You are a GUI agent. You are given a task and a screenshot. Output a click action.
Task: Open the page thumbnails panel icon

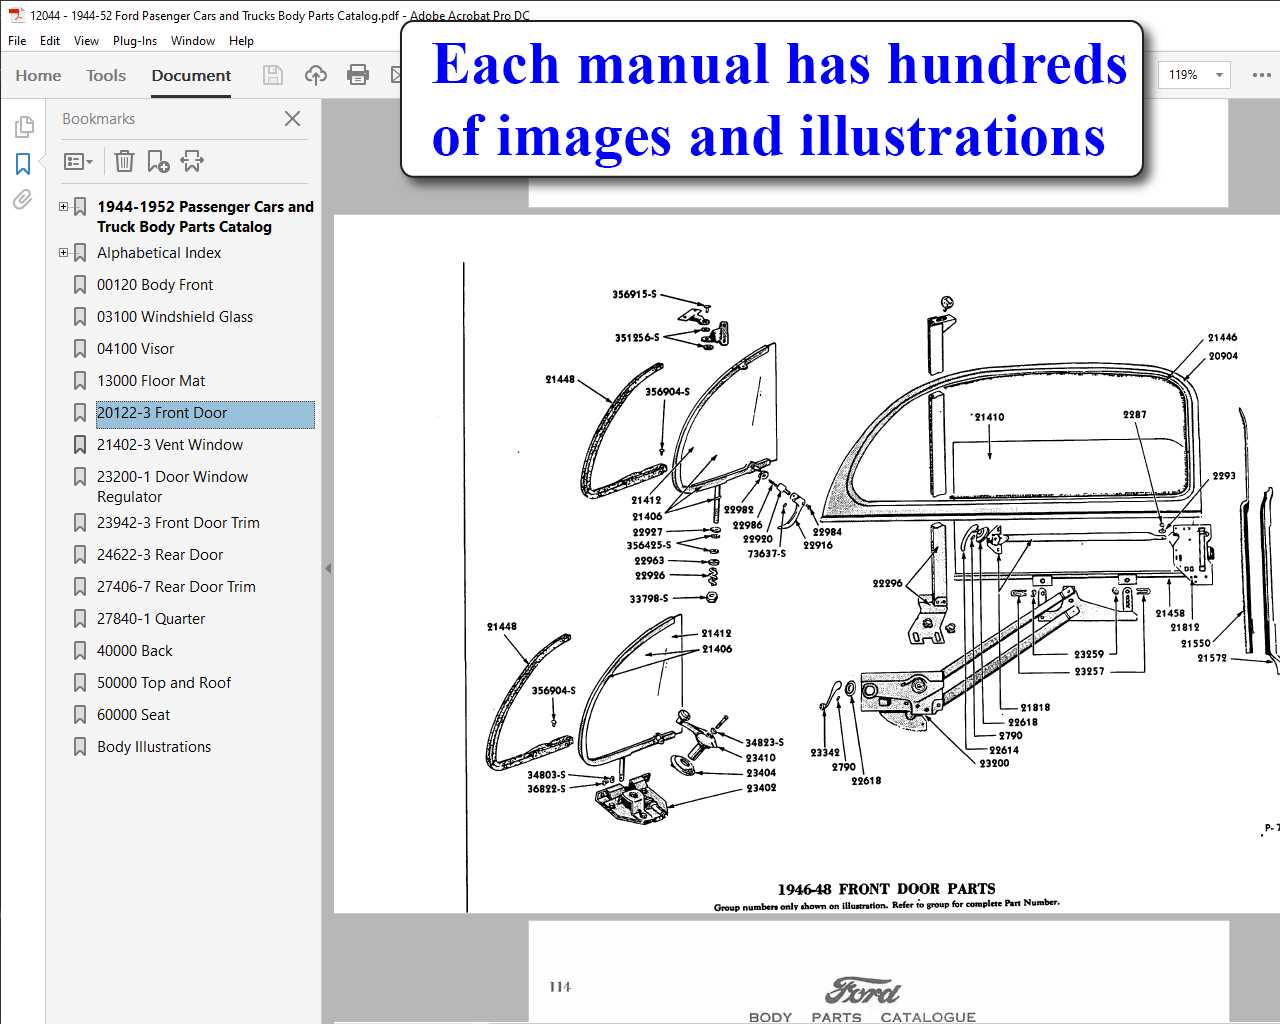tap(24, 127)
